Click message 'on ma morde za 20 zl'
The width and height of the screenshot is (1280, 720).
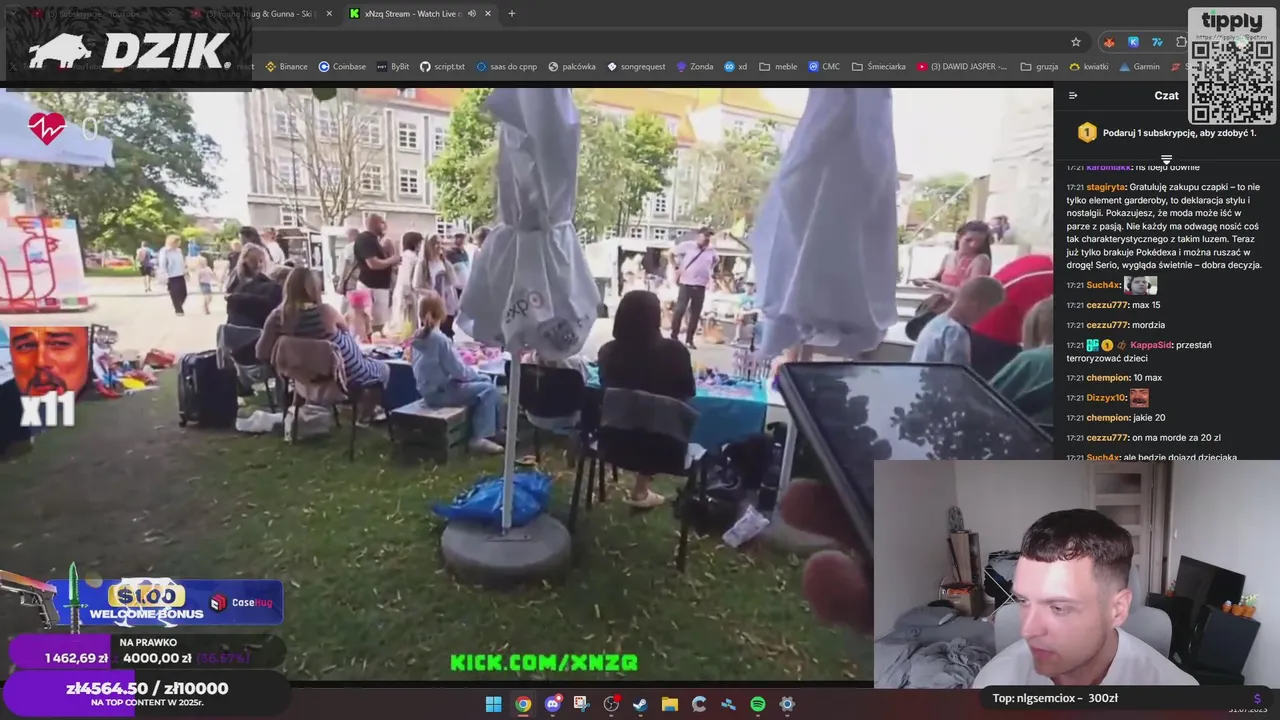pos(1176,438)
